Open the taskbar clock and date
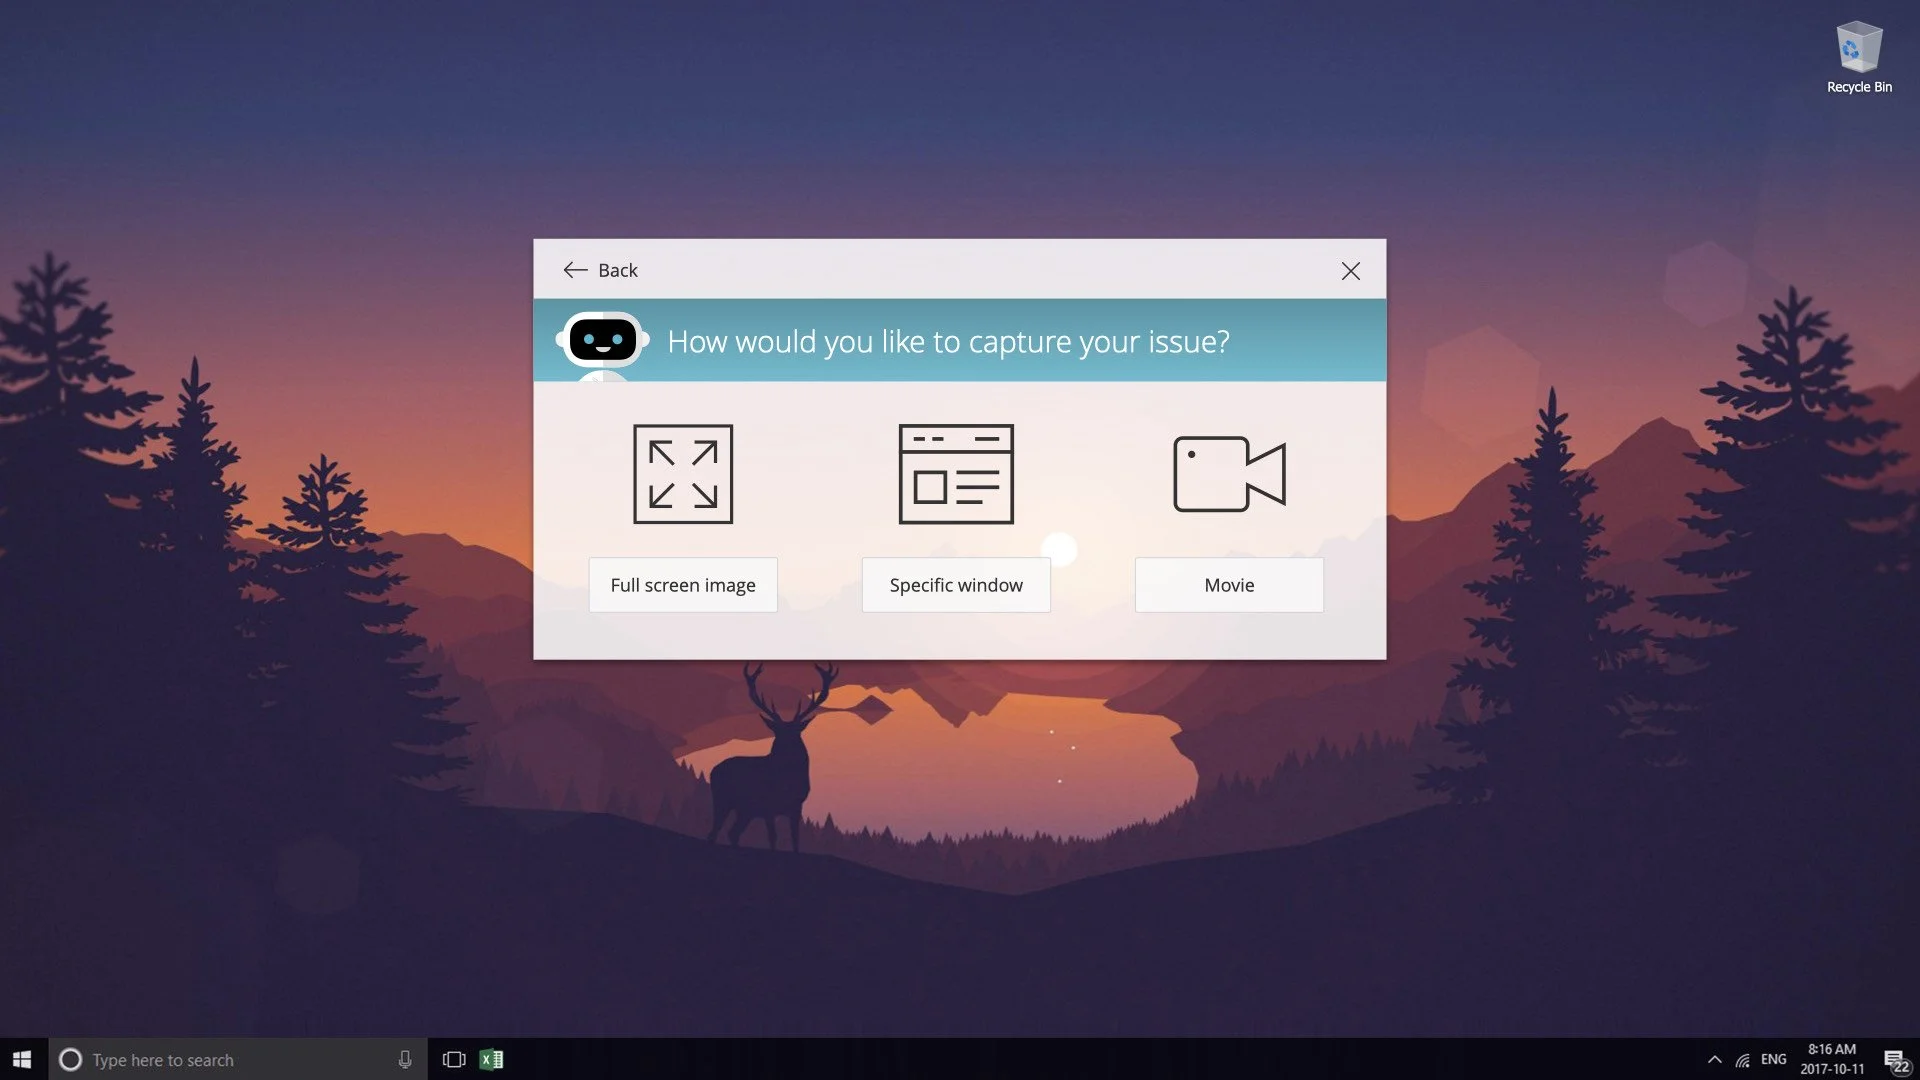This screenshot has height=1080, width=1920. [1832, 1059]
